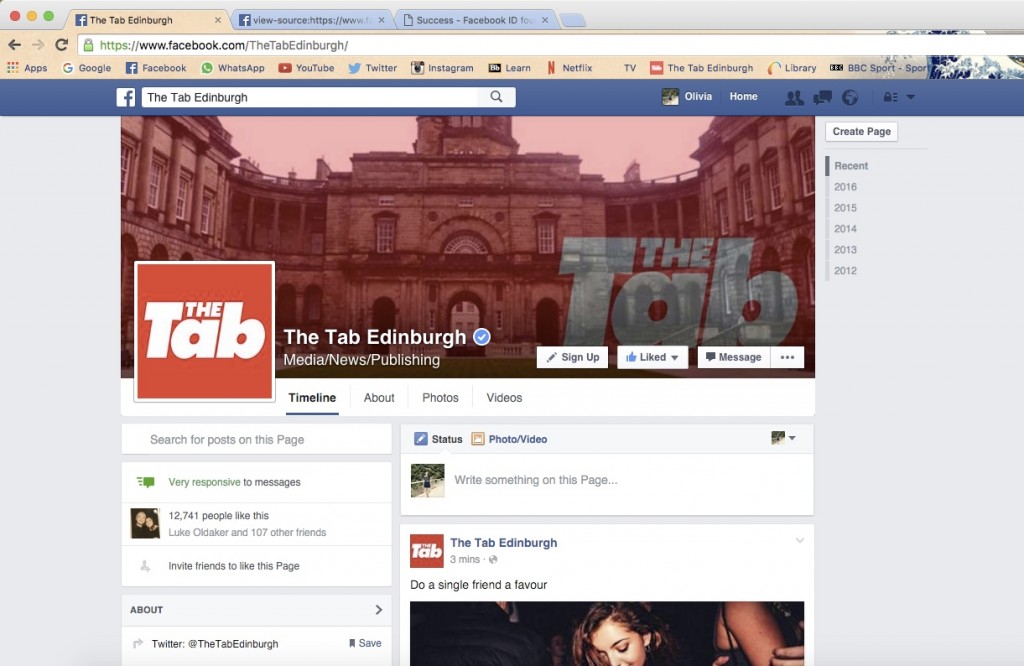The image size is (1024, 666).
Task: Click the verified badge next to page name
Action: pyautogui.click(x=481, y=337)
